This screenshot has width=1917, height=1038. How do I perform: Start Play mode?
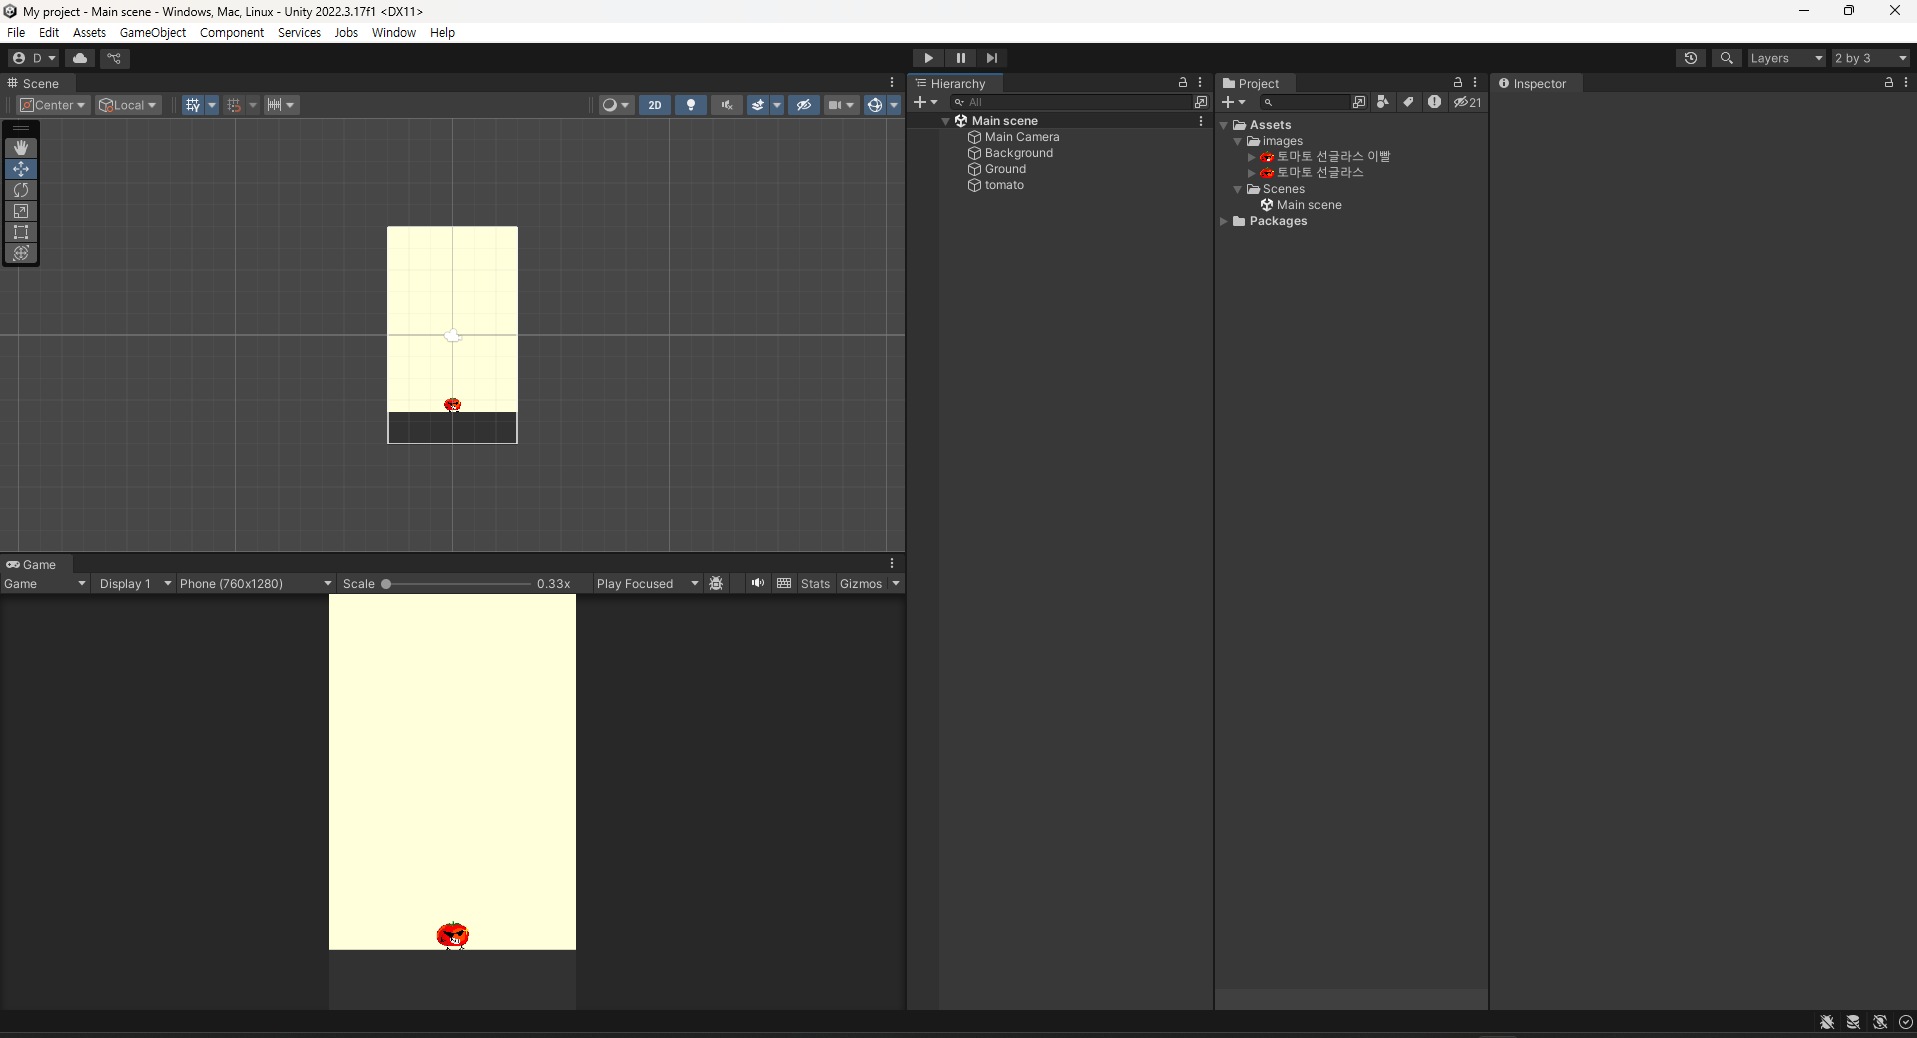pos(928,58)
